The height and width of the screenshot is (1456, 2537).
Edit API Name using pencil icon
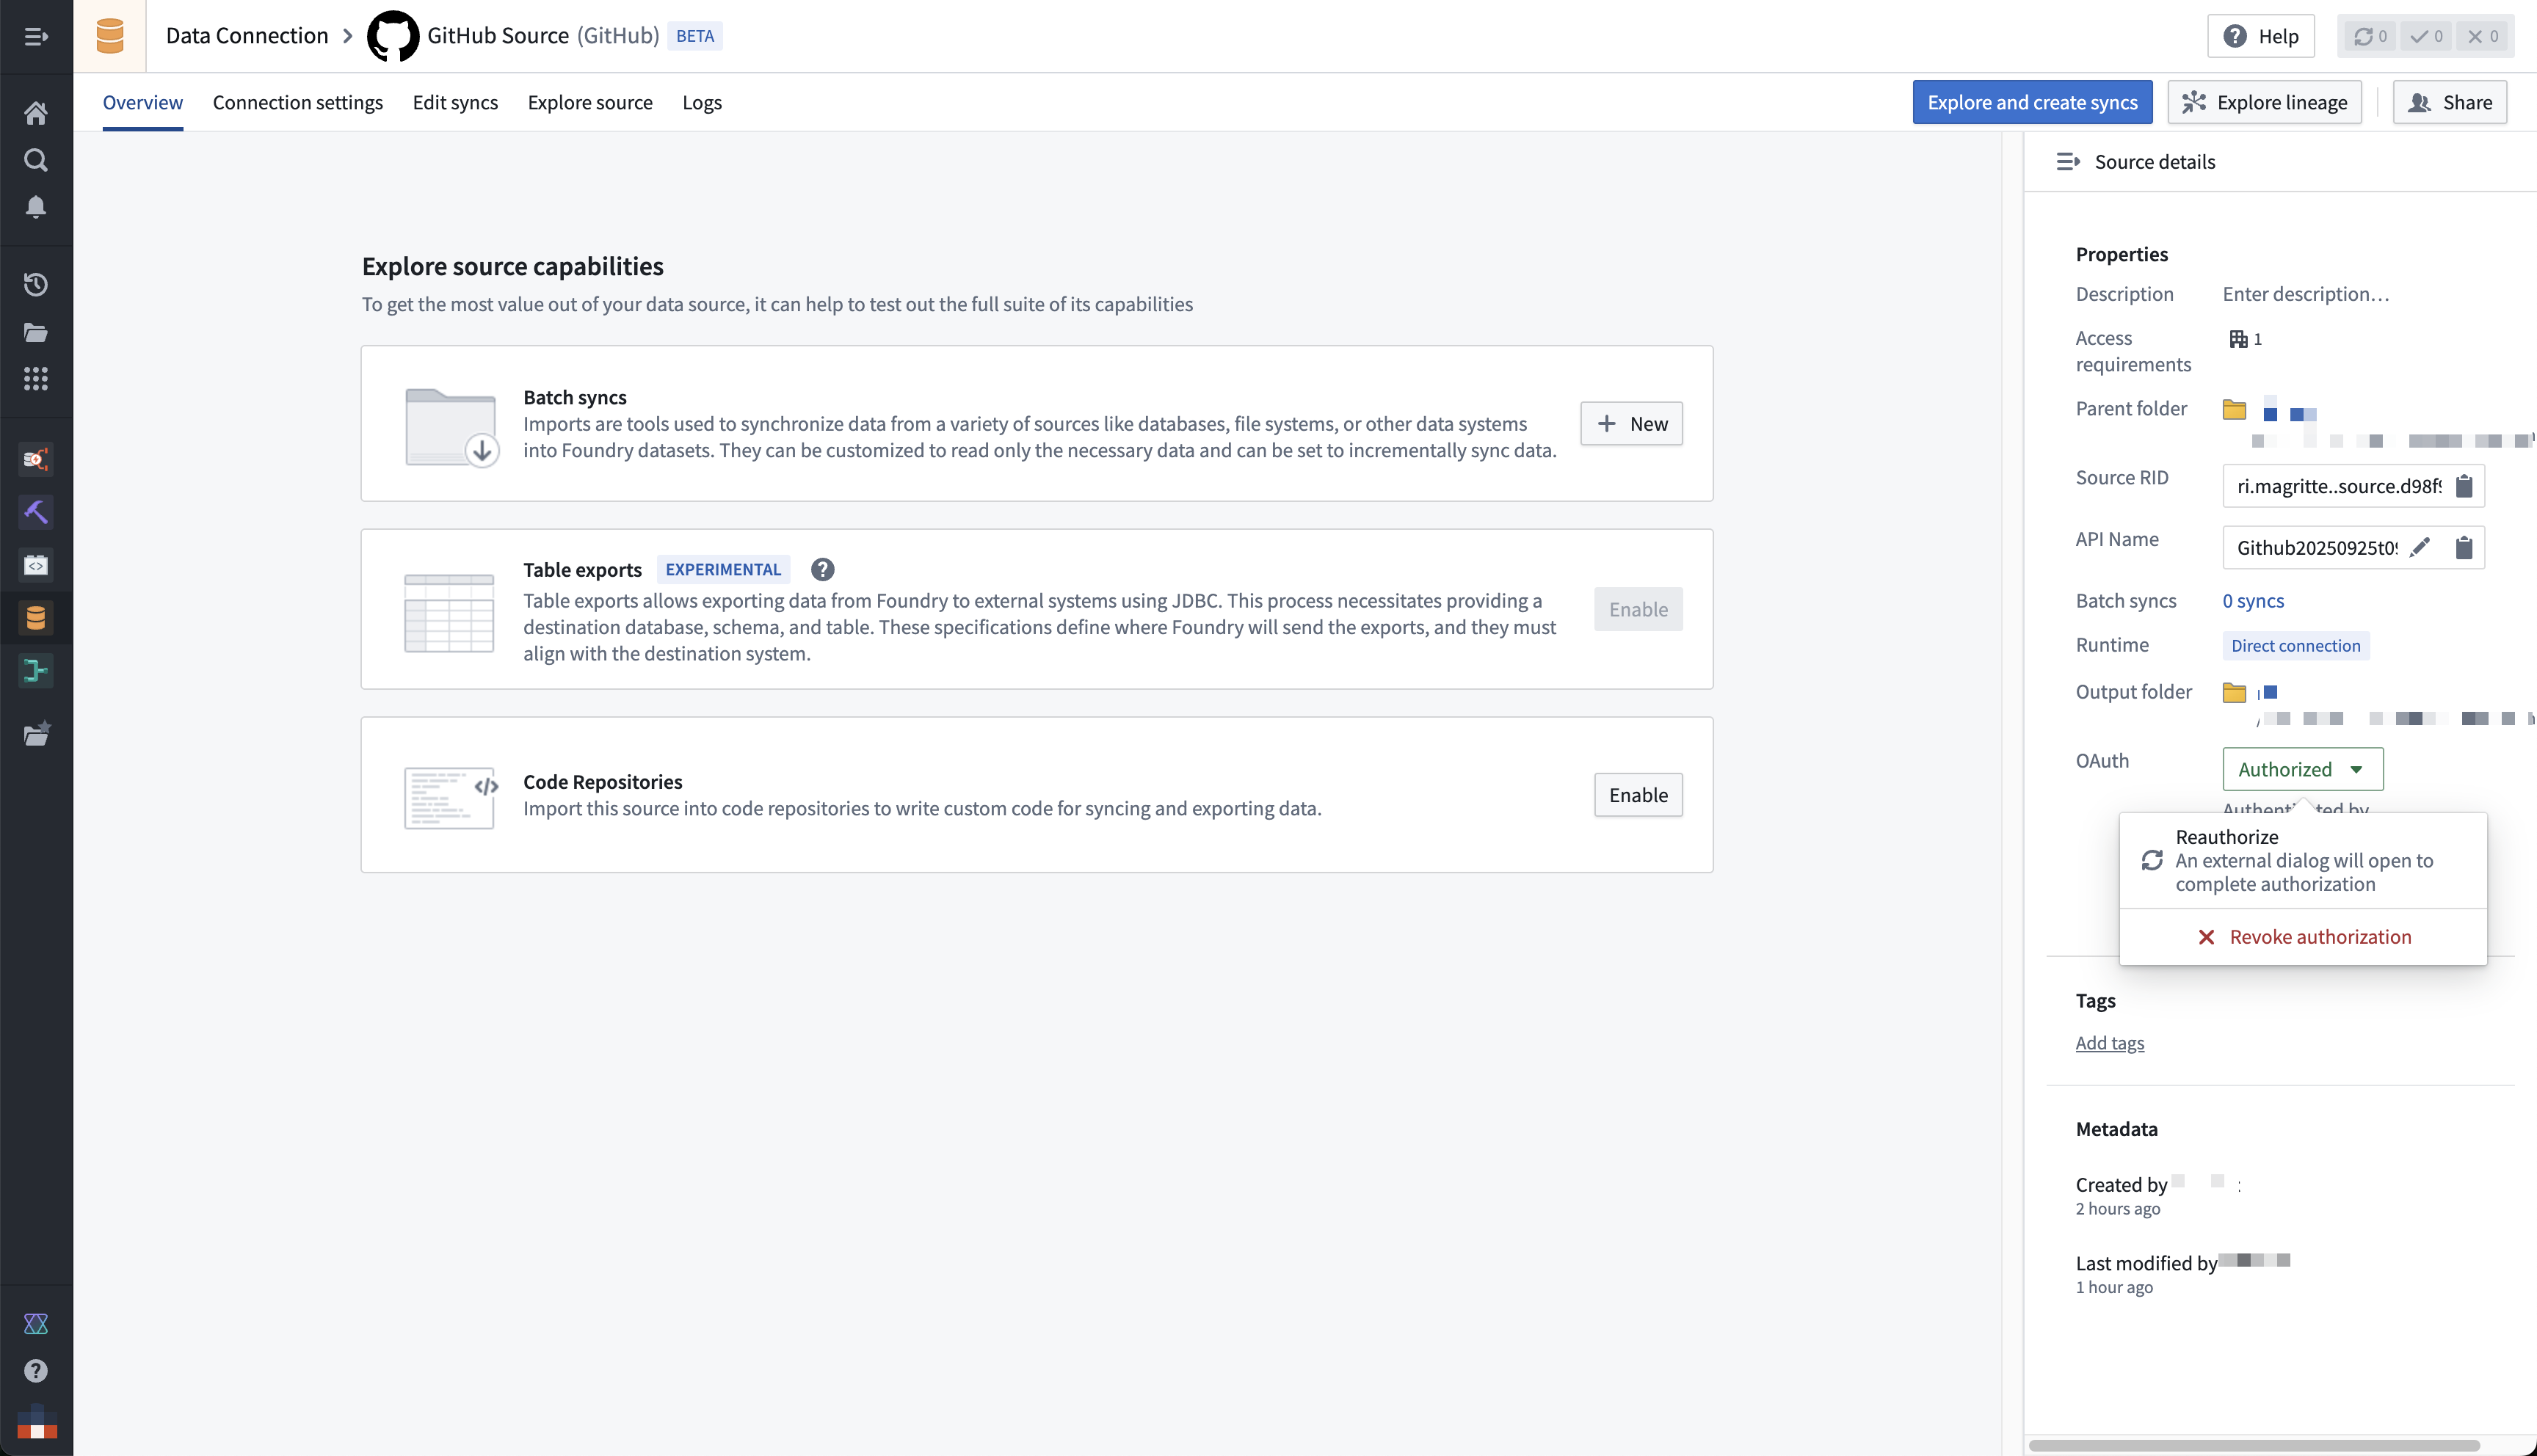click(x=2420, y=547)
